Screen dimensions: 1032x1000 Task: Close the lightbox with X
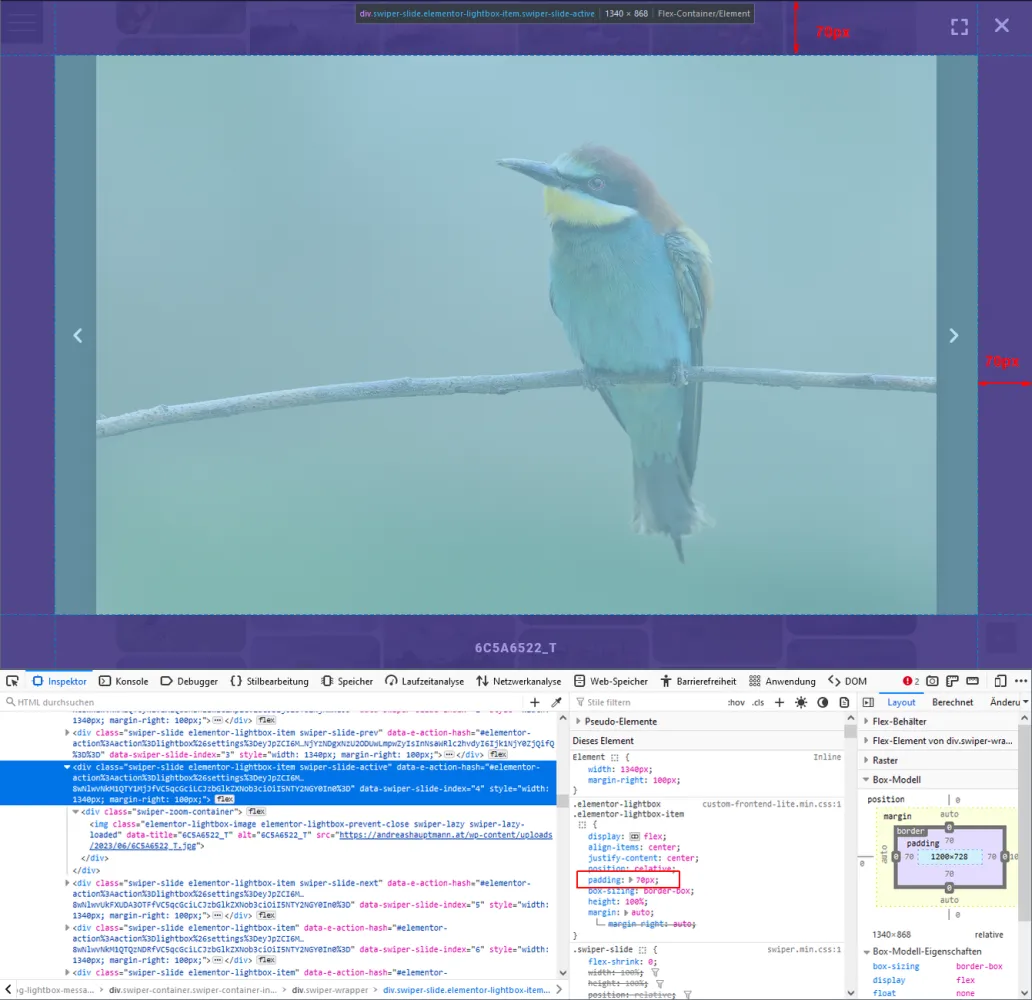pyautogui.click(x=1002, y=26)
